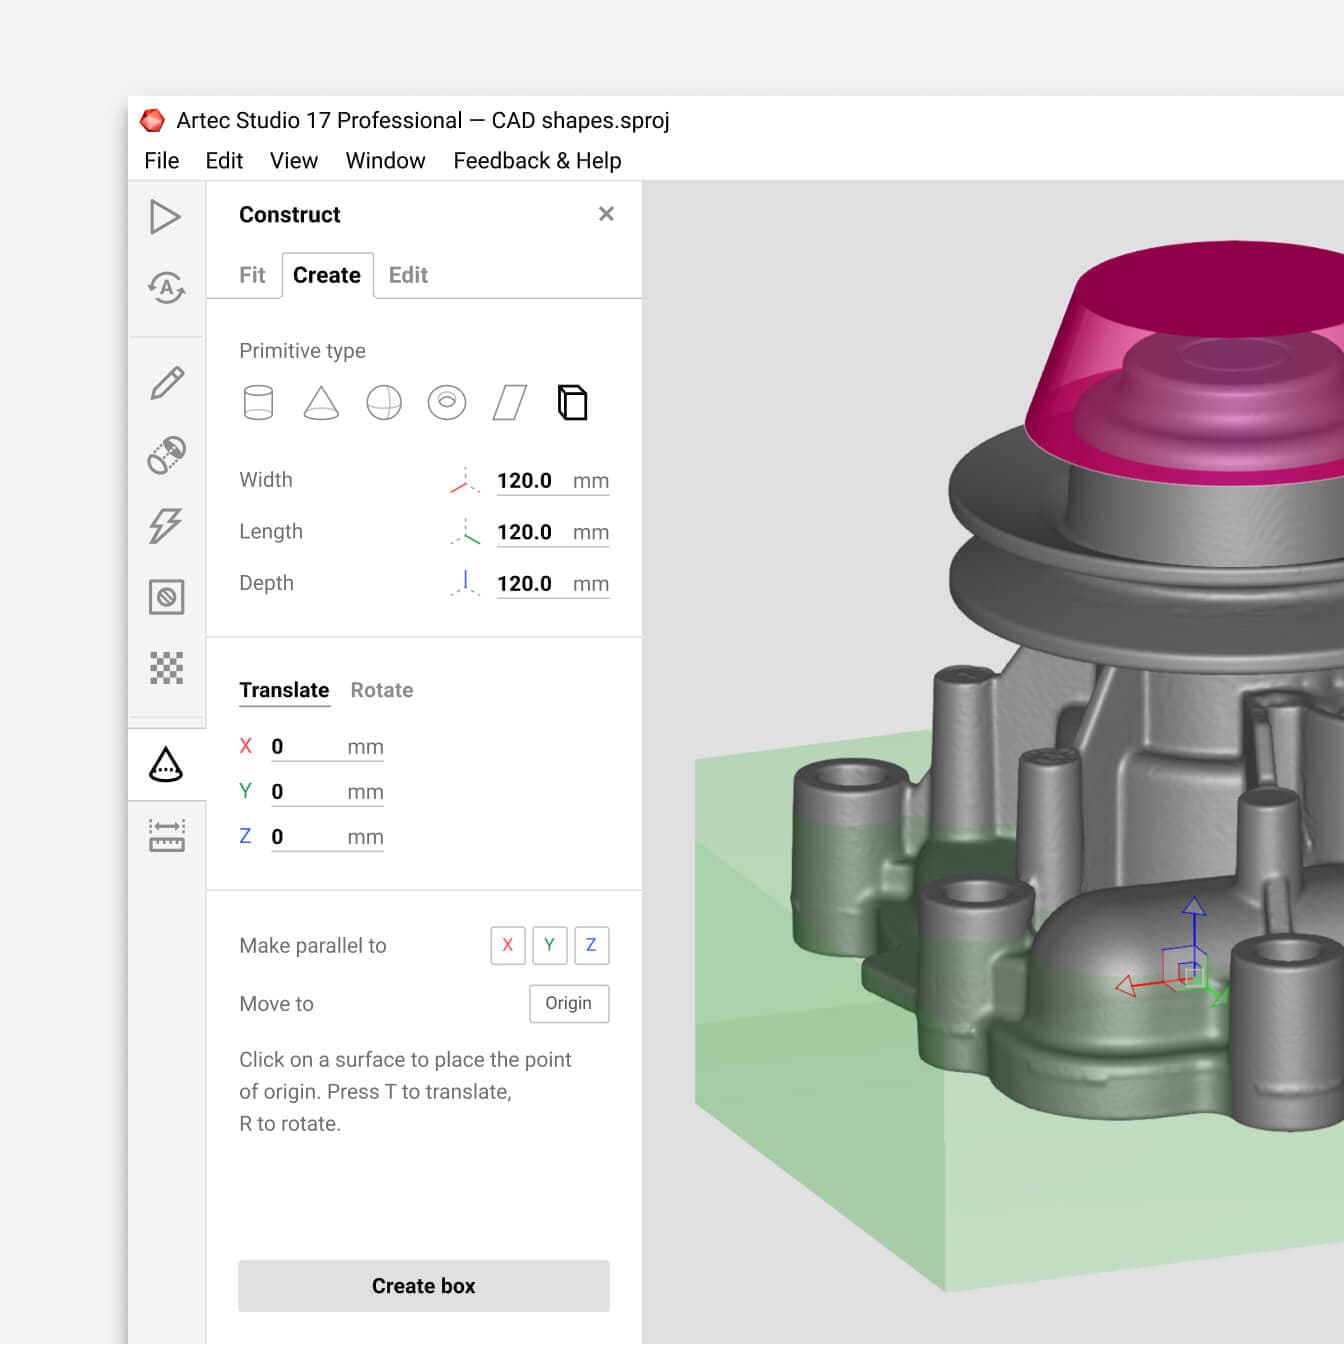The height and width of the screenshot is (1345, 1344).
Task: Toggle make parallel to Y axis
Action: point(549,945)
